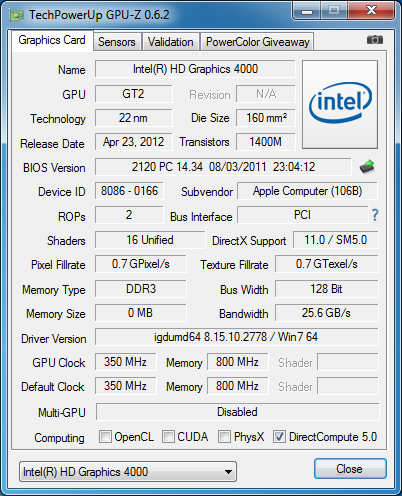Click the Driver Version igdumd64 field
Screen dimensions: 402x496
pyautogui.click(x=237, y=337)
